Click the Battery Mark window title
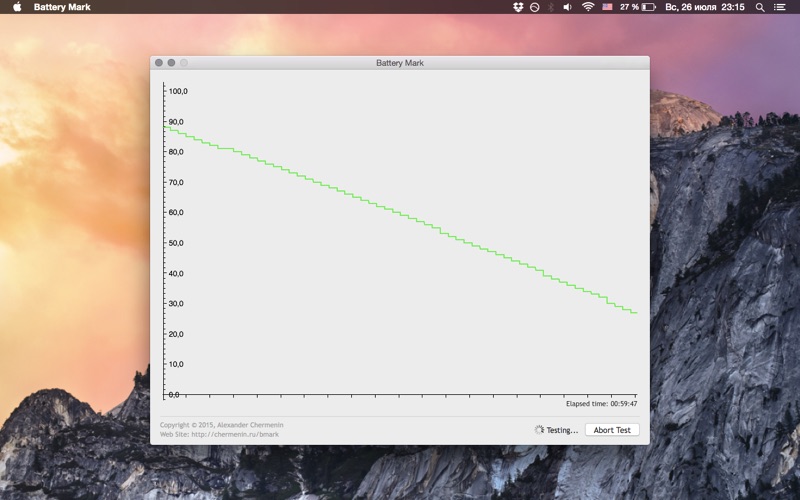The width and height of the screenshot is (800, 500). click(400, 63)
